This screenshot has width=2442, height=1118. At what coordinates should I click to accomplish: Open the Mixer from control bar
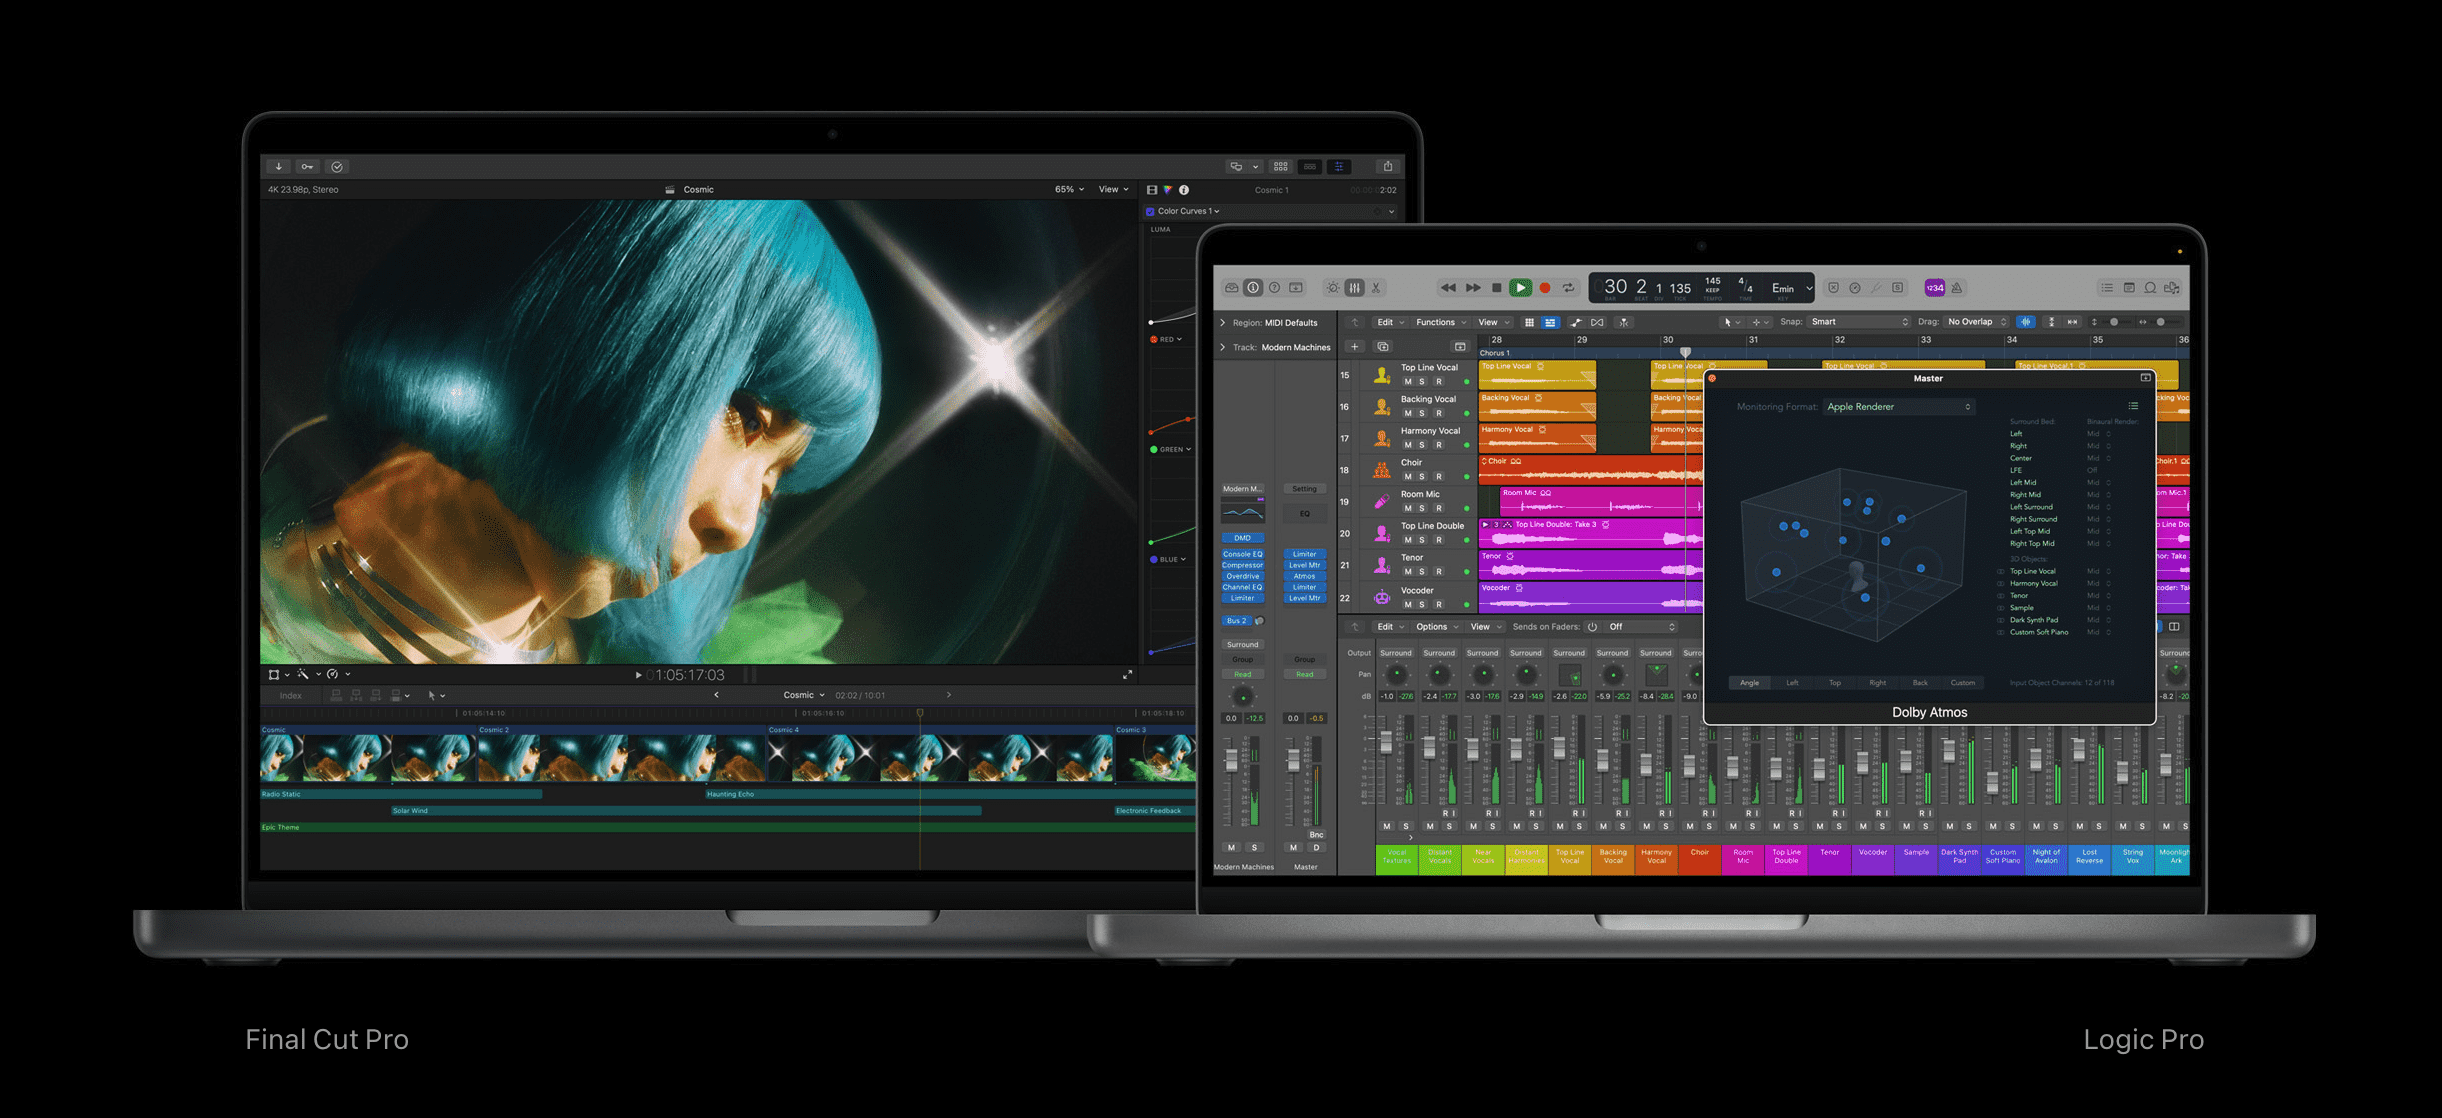click(1354, 288)
